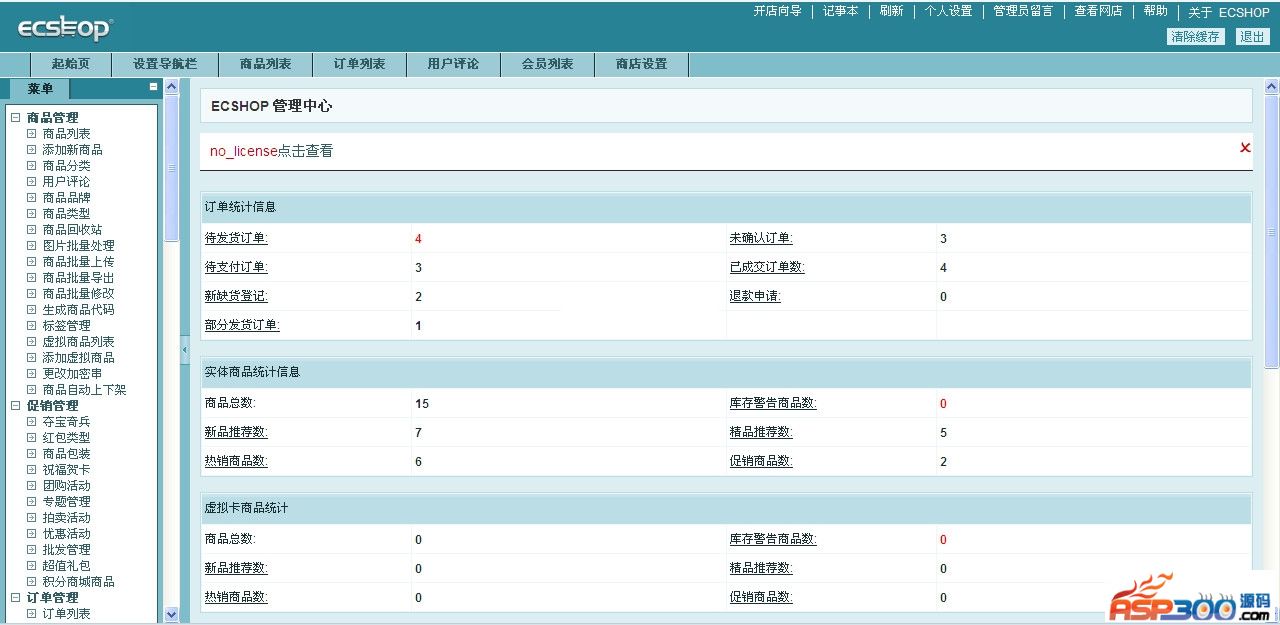Open 积分商城商品 in the sidebar
The height and width of the screenshot is (625, 1280).
tap(78, 582)
